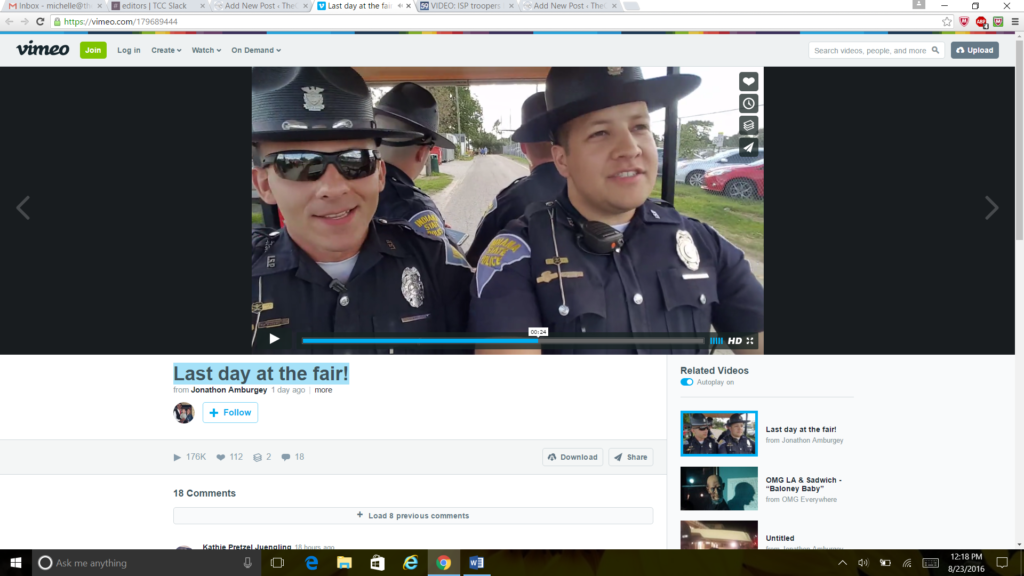Viewport: 1024px width, 576px height.
Task: Follow Jonathon Amburgey with Follow button
Action: (x=230, y=412)
